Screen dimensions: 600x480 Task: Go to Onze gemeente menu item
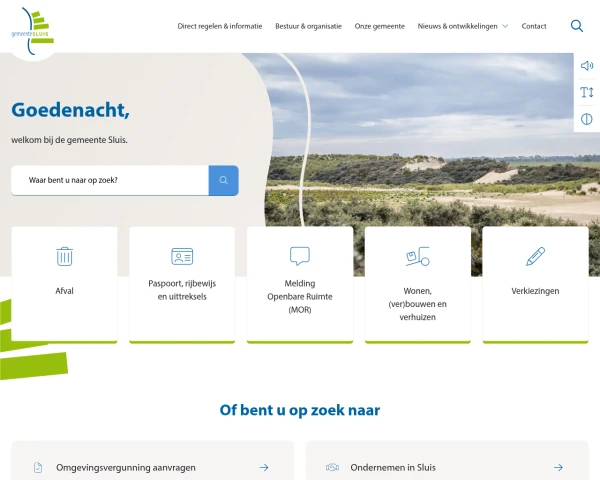tap(379, 26)
